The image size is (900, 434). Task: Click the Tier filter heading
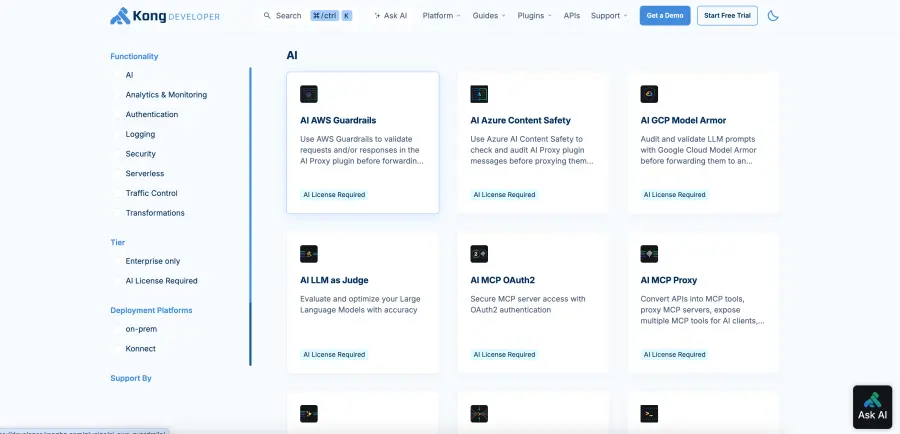tap(118, 242)
